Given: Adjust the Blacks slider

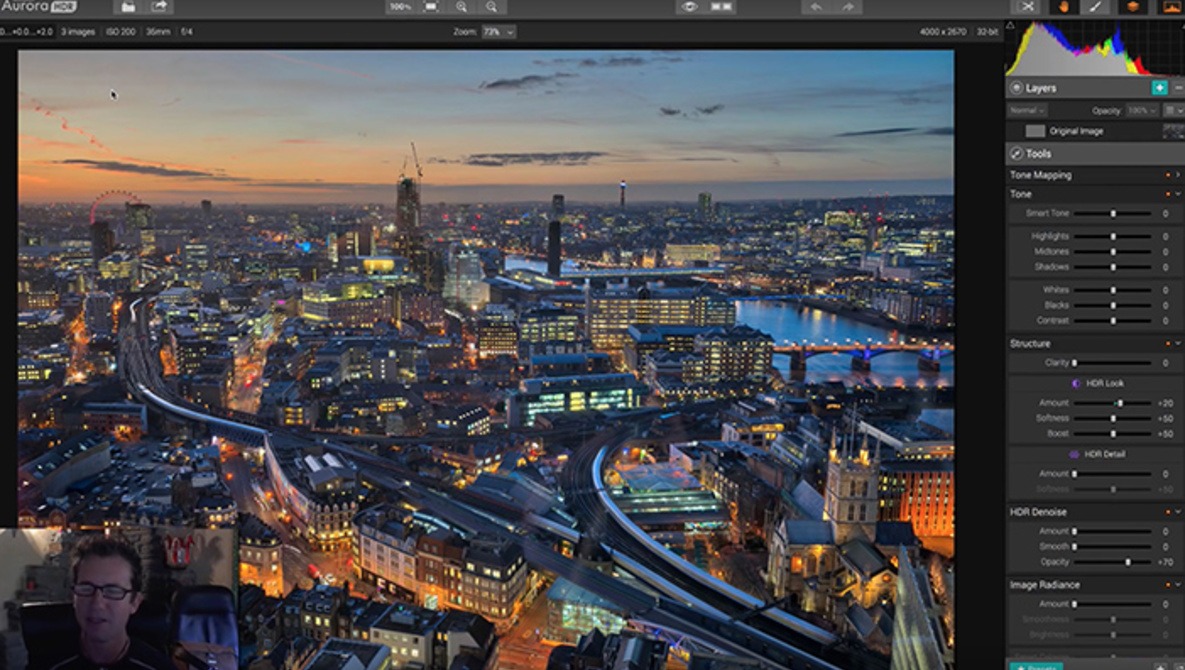Looking at the screenshot, I should (1112, 305).
